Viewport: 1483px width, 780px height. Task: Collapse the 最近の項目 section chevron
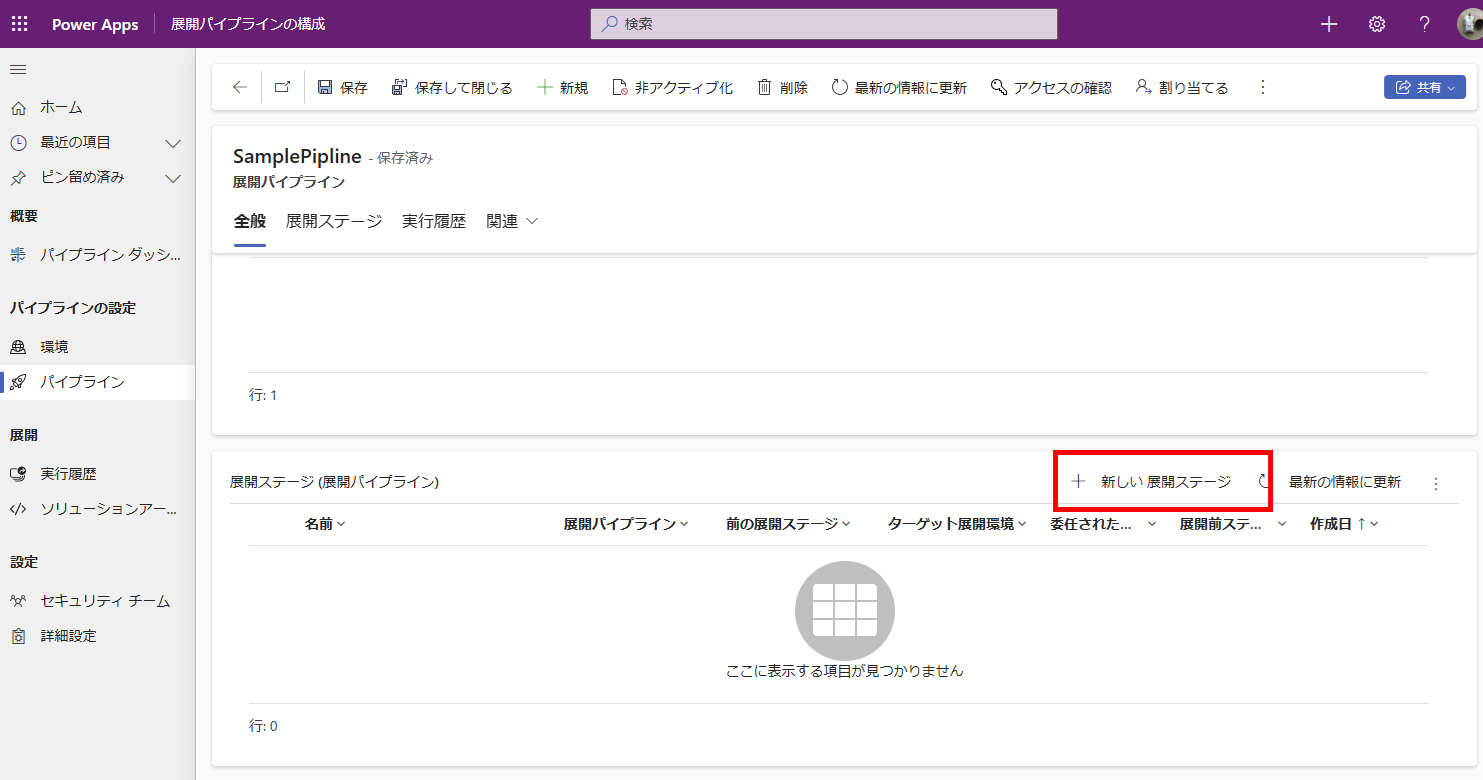[173, 142]
